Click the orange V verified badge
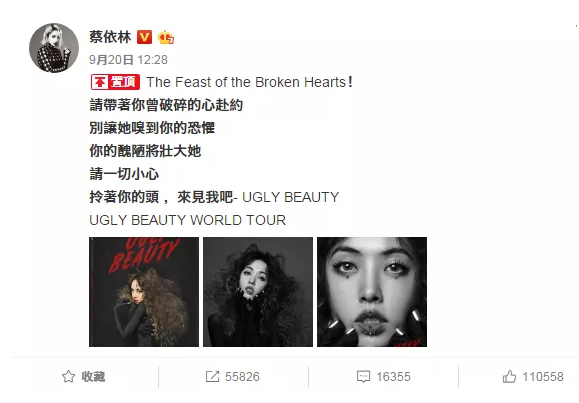Screen dimensions: 579x403 point(144,37)
